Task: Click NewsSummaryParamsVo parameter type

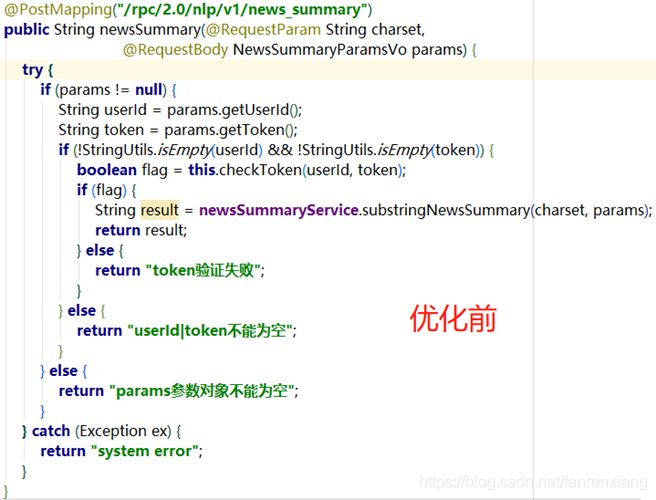Action: coord(320,50)
